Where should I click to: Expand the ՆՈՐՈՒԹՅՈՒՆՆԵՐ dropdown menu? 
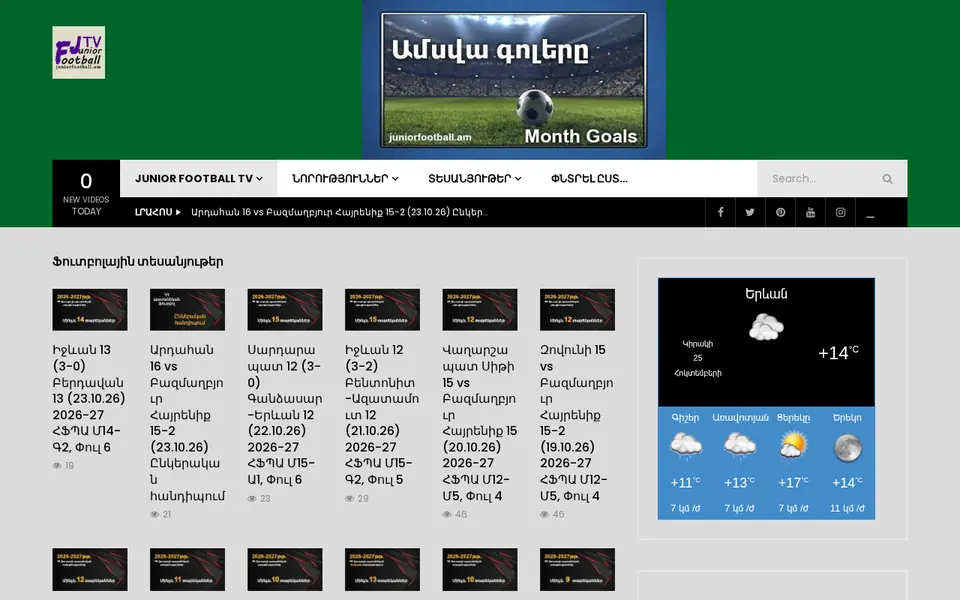click(345, 179)
